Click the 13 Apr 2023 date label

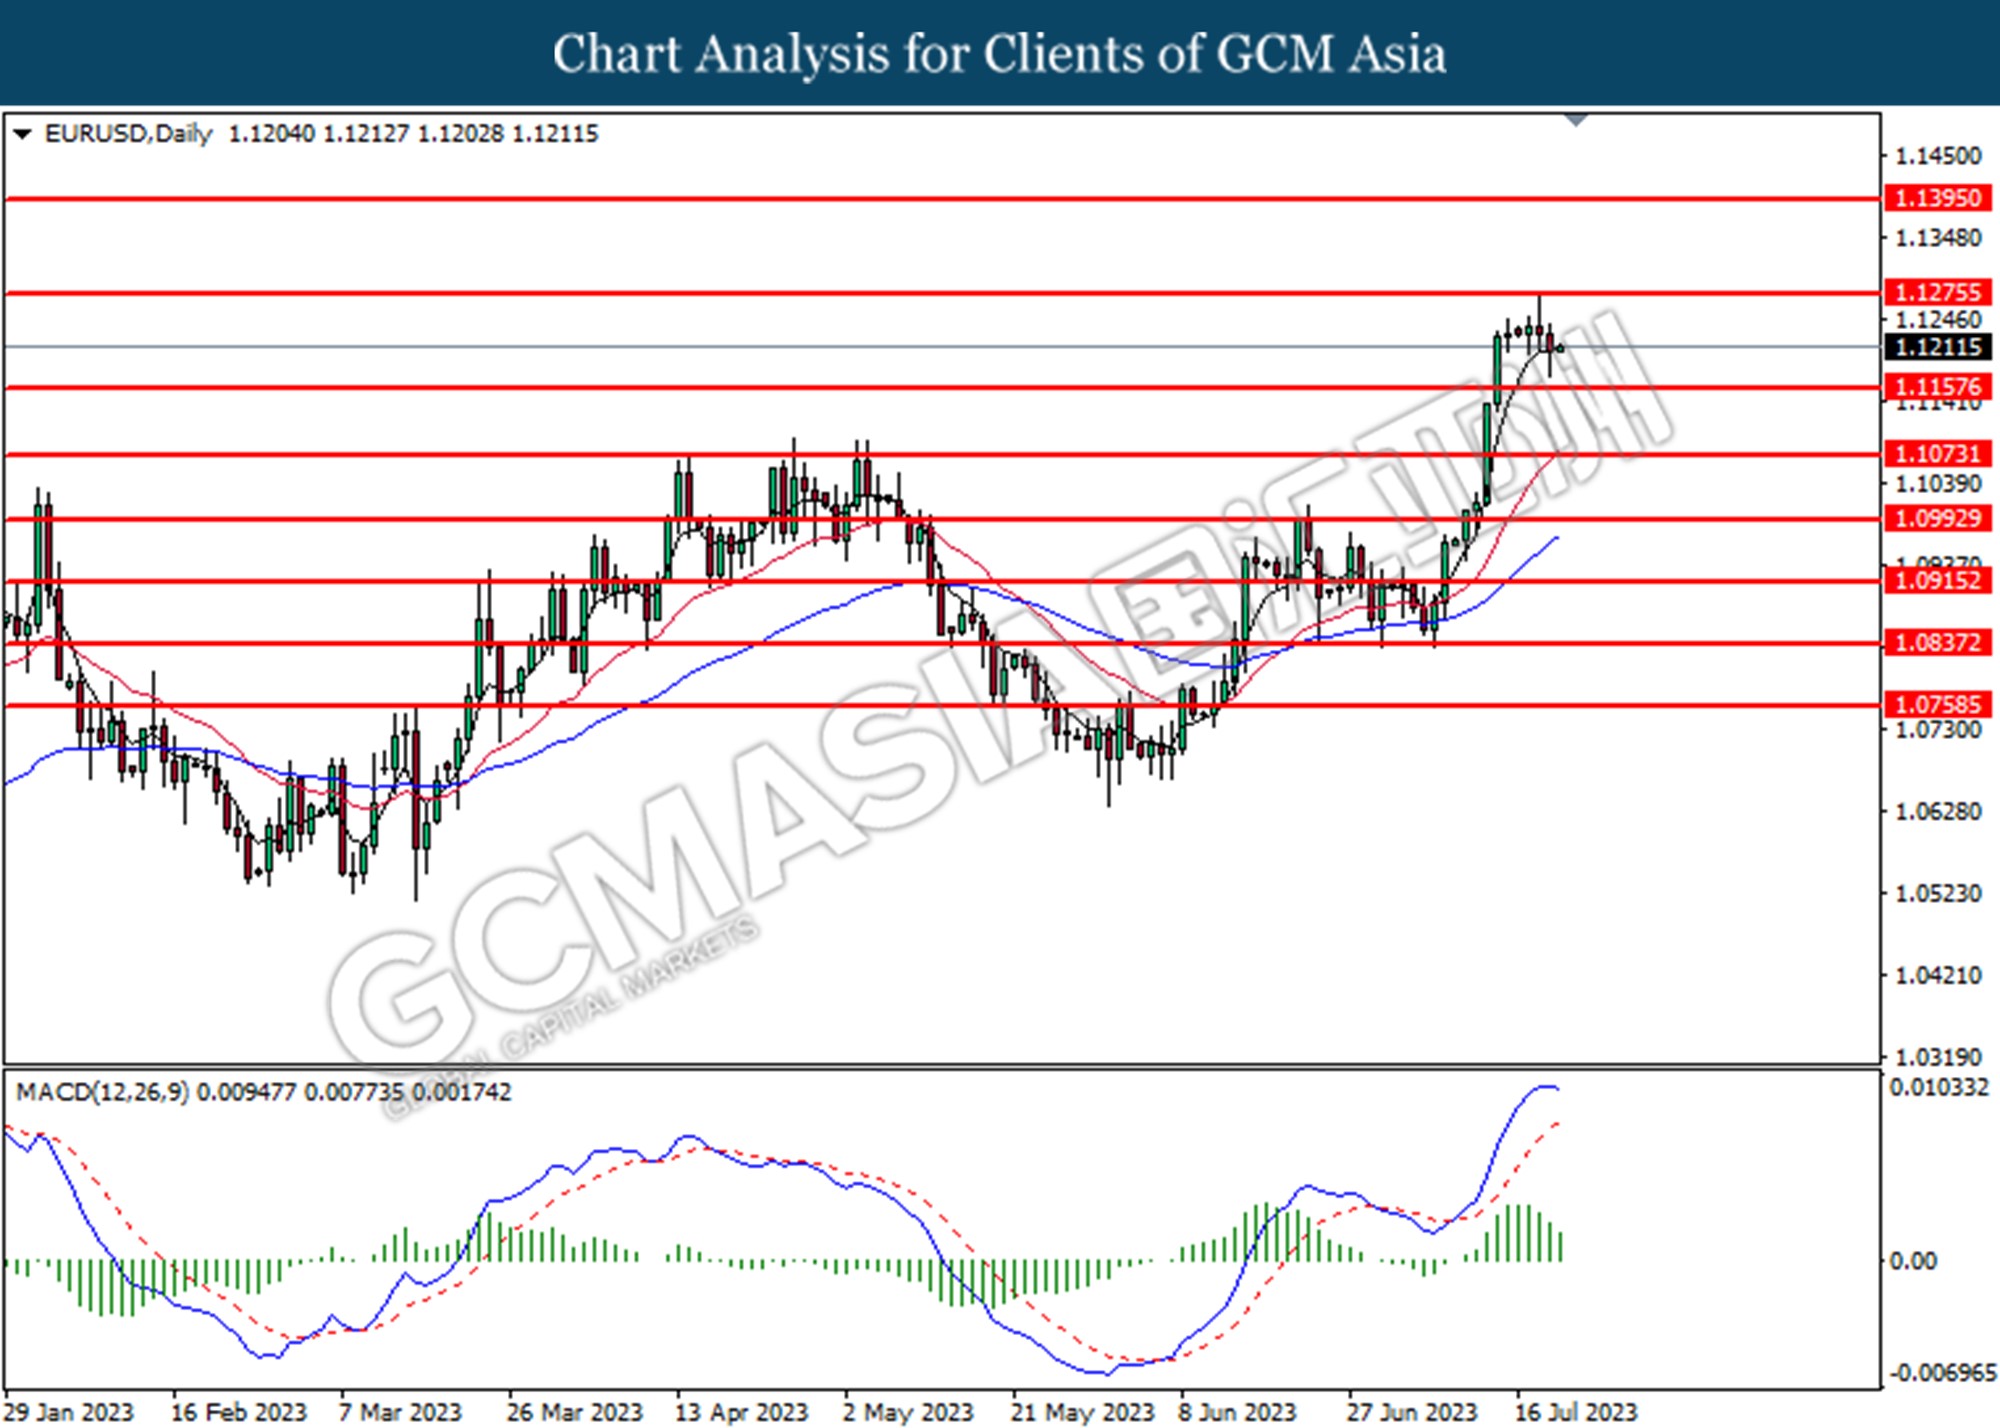click(x=741, y=1412)
